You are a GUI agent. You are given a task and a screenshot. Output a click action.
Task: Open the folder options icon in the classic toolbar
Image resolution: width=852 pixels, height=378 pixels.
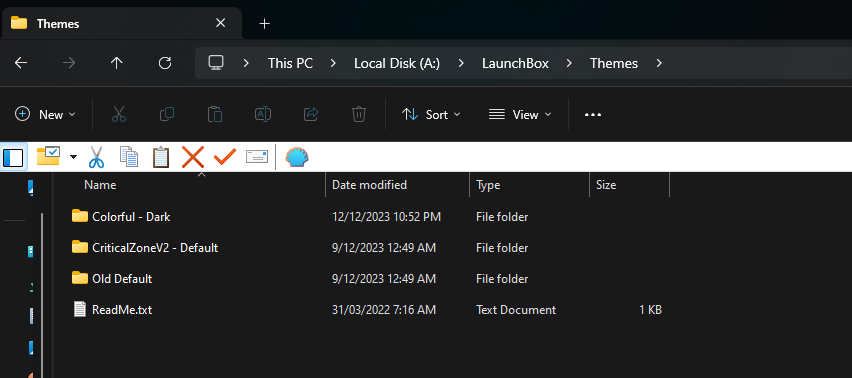coord(48,157)
